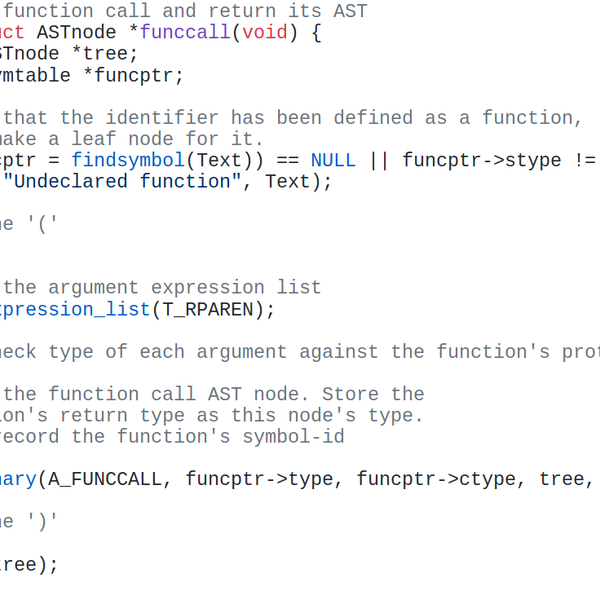600x600 pixels.
Task: Click the void keyword in parameters
Action: pyautogui.click(x=265, y=32)
